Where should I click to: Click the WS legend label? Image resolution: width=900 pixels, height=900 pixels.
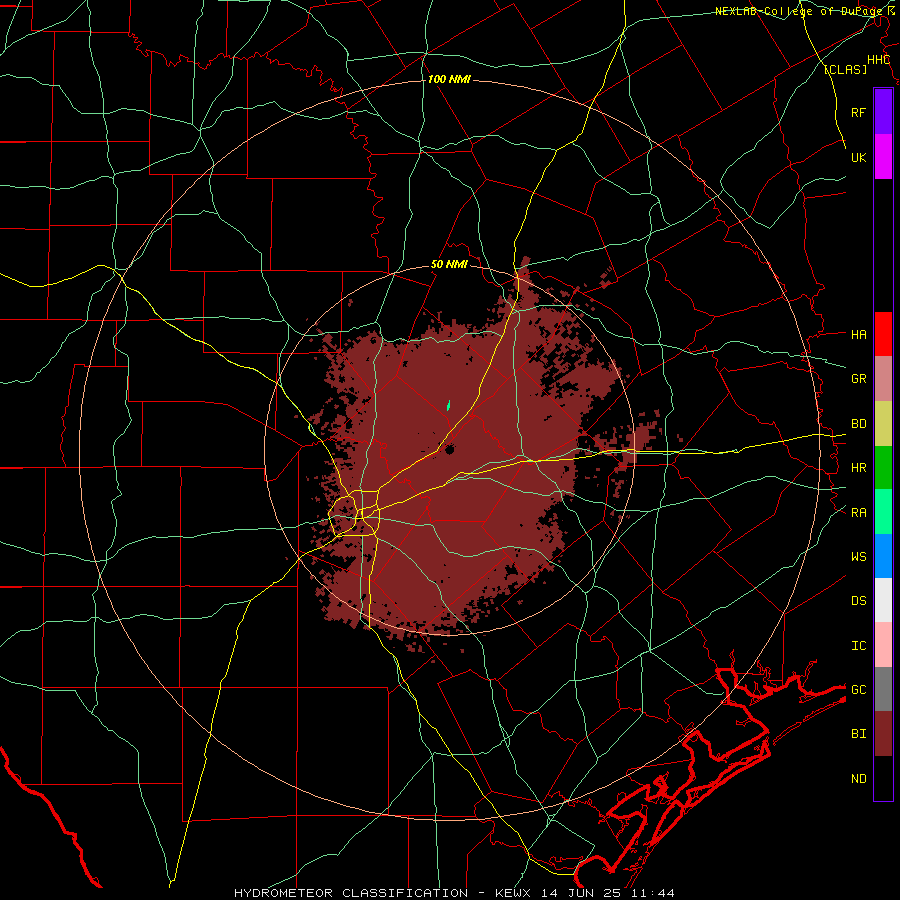coord(859,557)
